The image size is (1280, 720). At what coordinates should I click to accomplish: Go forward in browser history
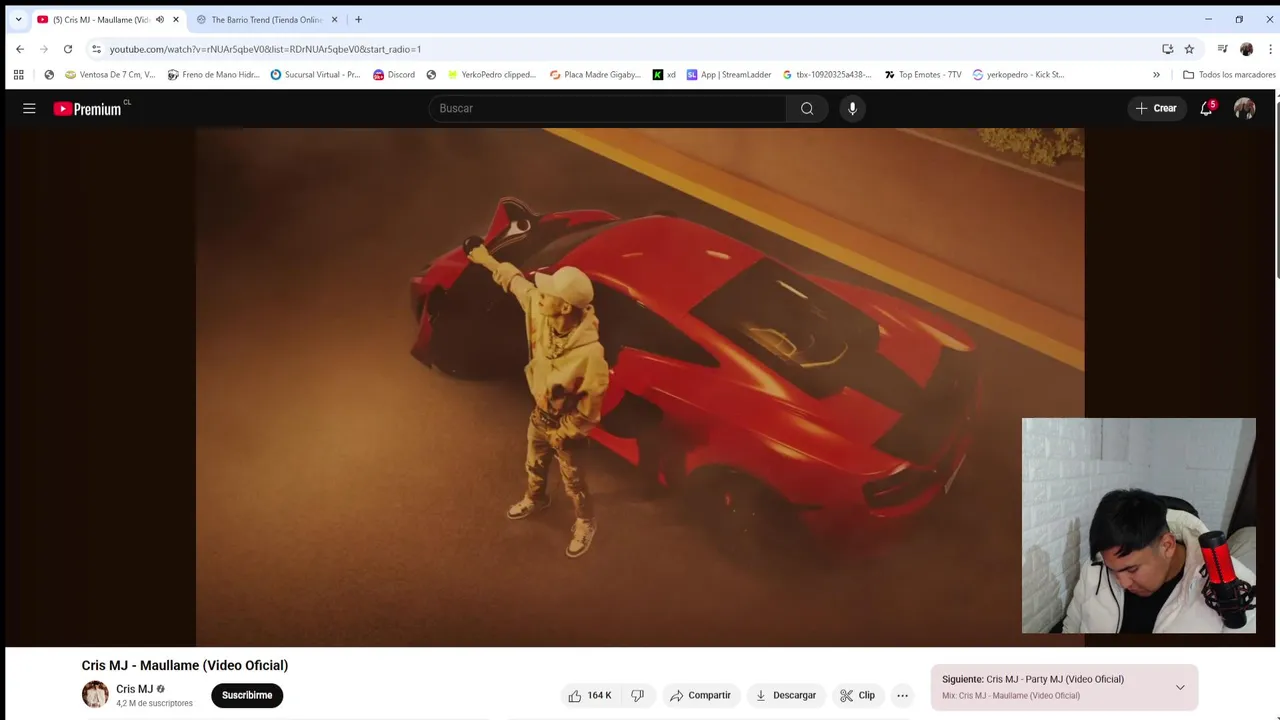43,49
